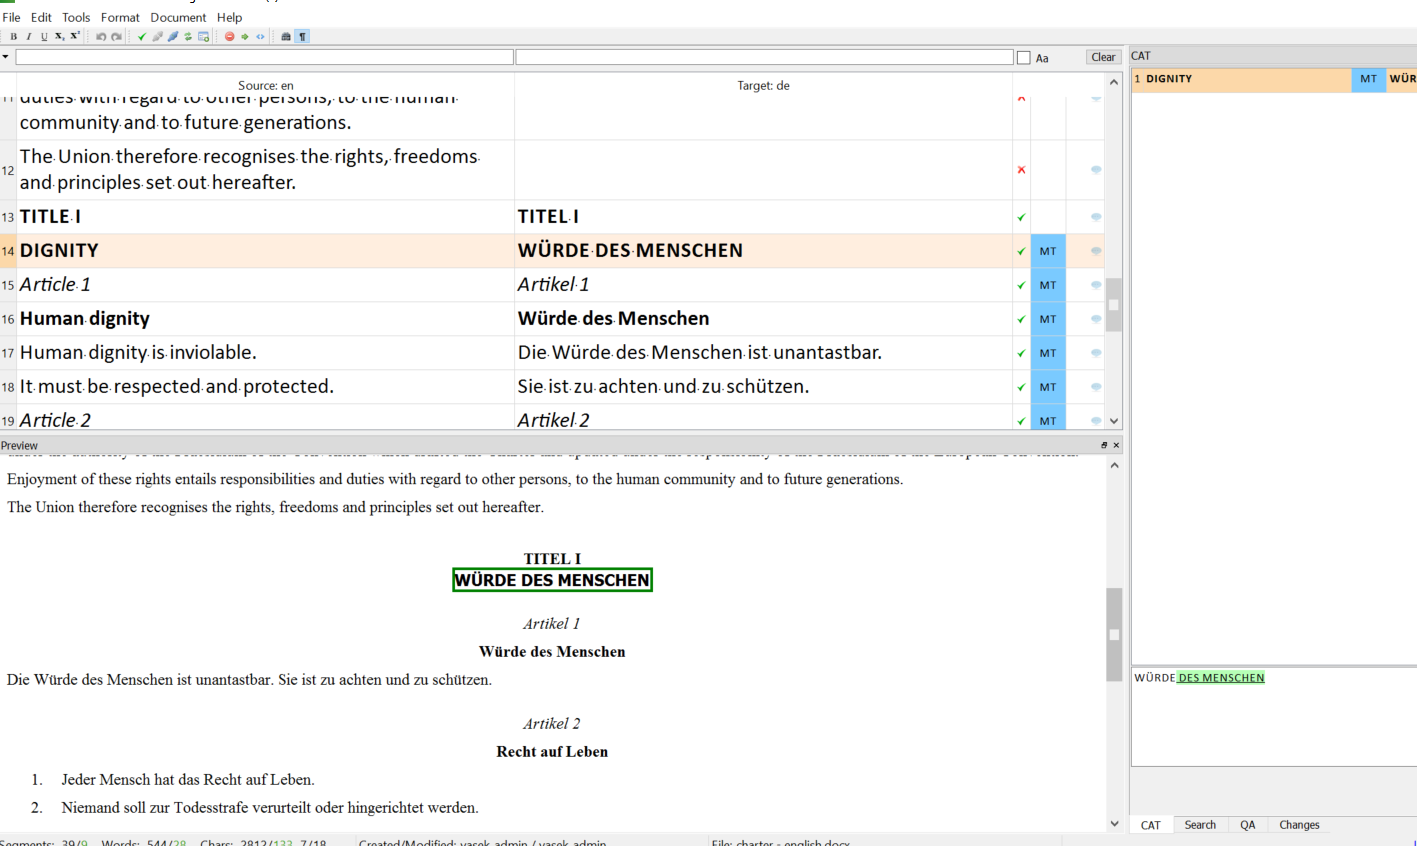Viewport: 1417px width, 846px height.
Task: Toggle confirmed checkmark for Article 2 segment
Action: 1021,421
